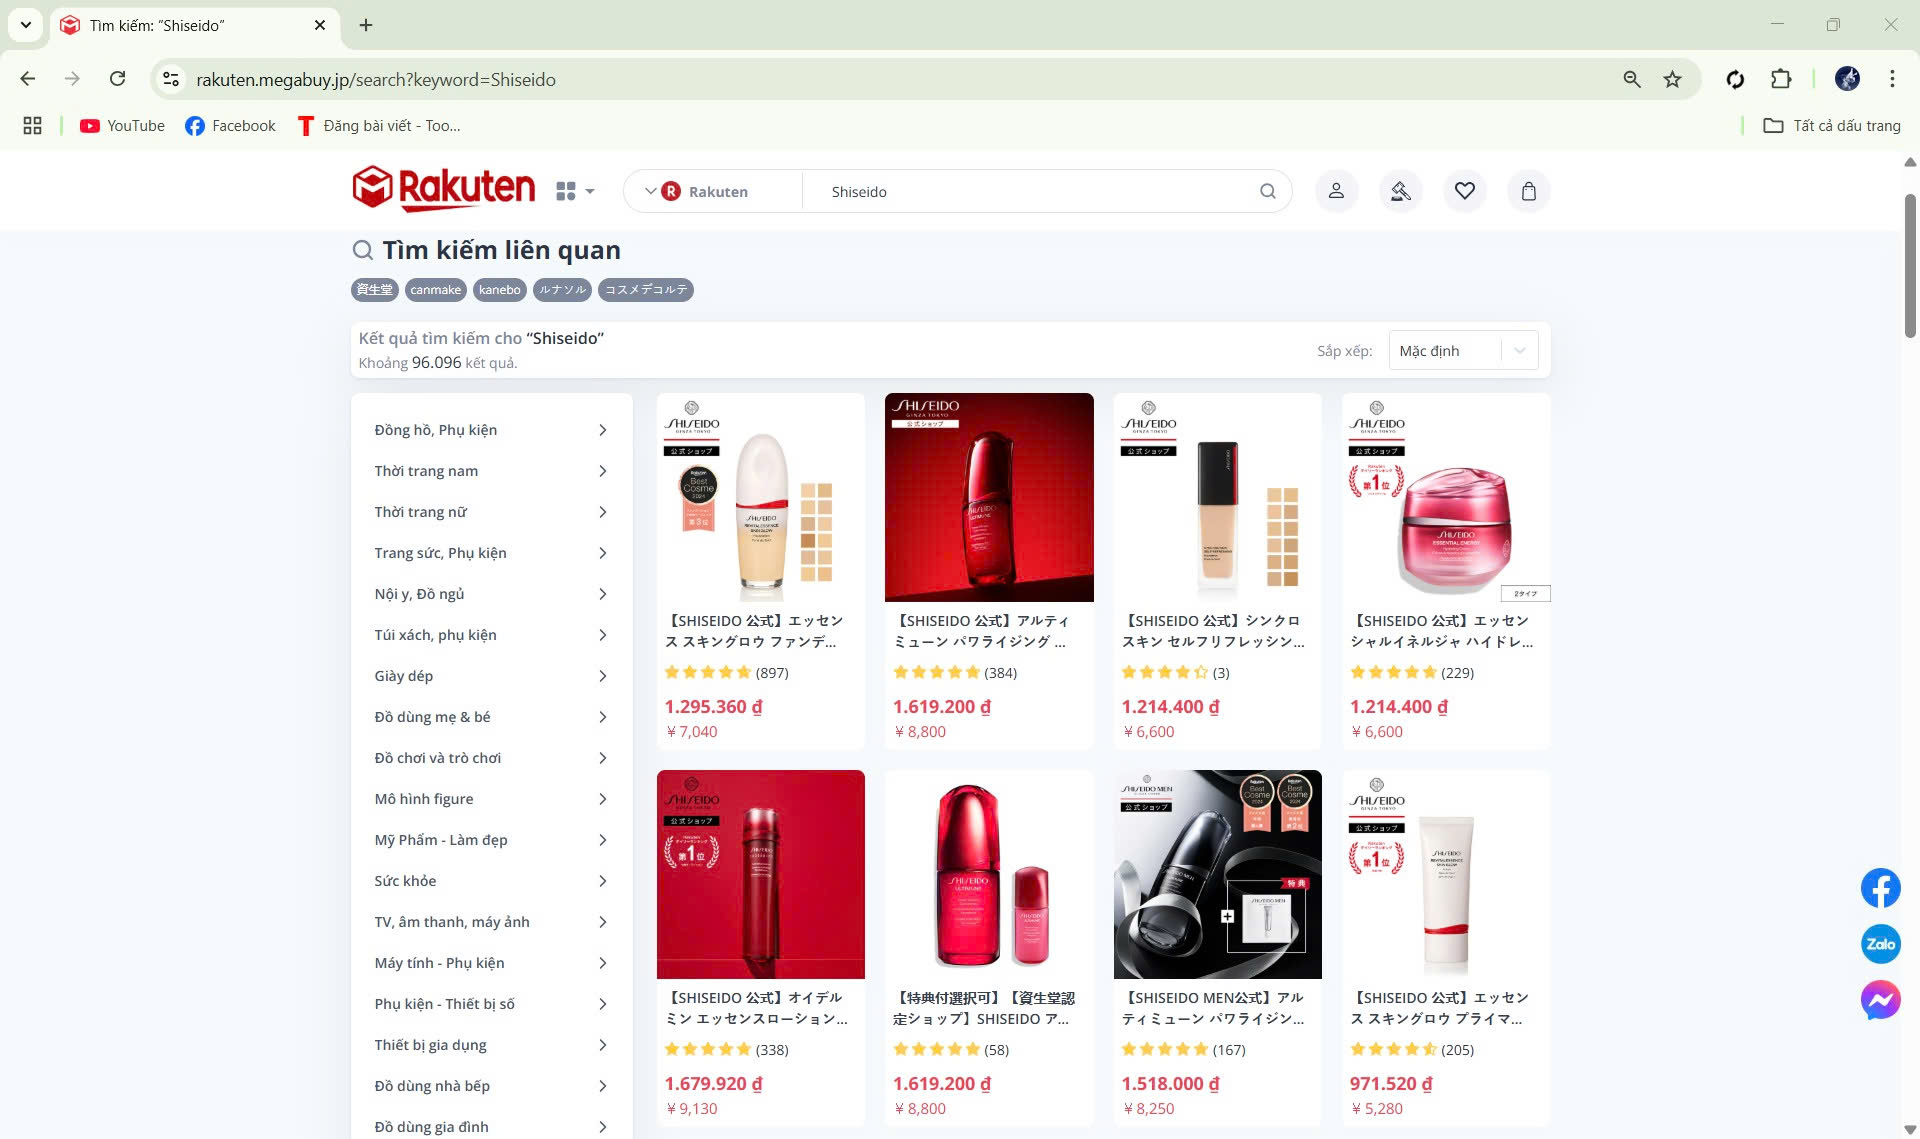Go back using browser back arrow
This screenshot has width=1920, height=1139.
pos(28,79)
